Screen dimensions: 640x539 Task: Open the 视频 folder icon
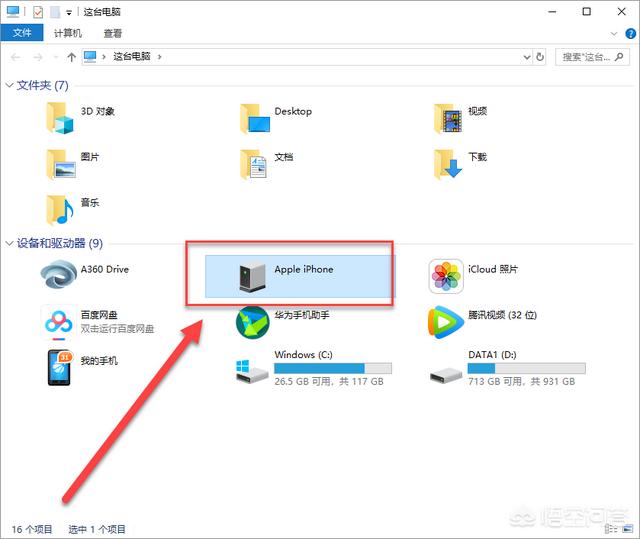(x=448, y=118)
